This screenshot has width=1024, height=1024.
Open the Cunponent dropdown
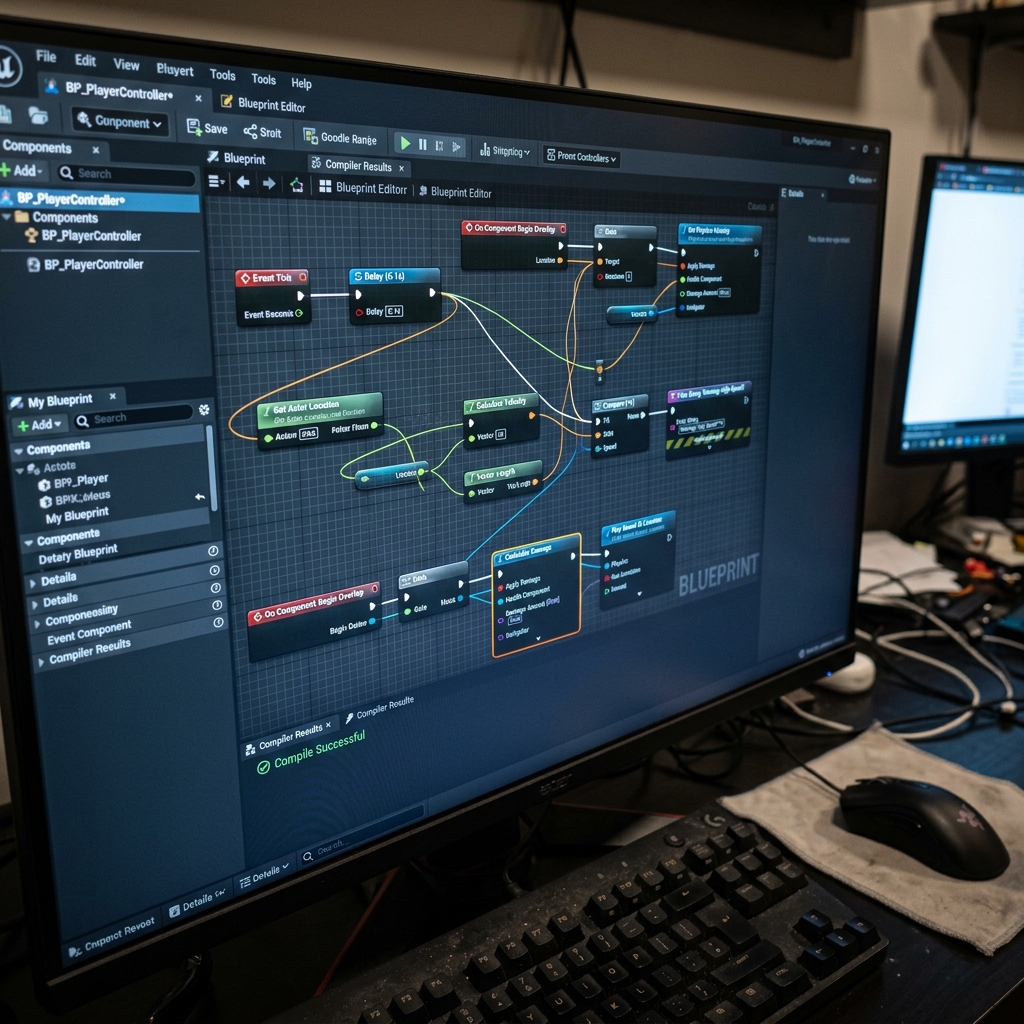click(120, 121)
